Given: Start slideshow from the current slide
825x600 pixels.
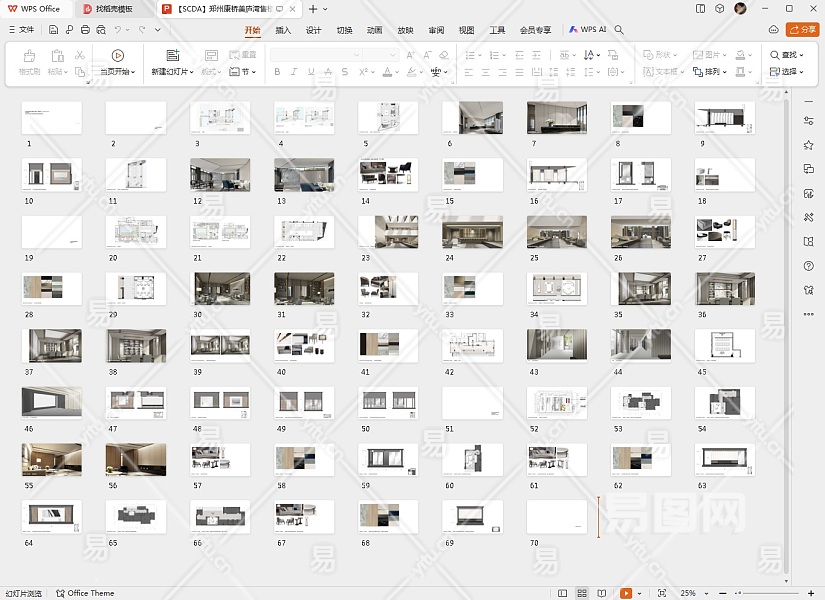Looking at the screenshot, I should tap(118, 56).
